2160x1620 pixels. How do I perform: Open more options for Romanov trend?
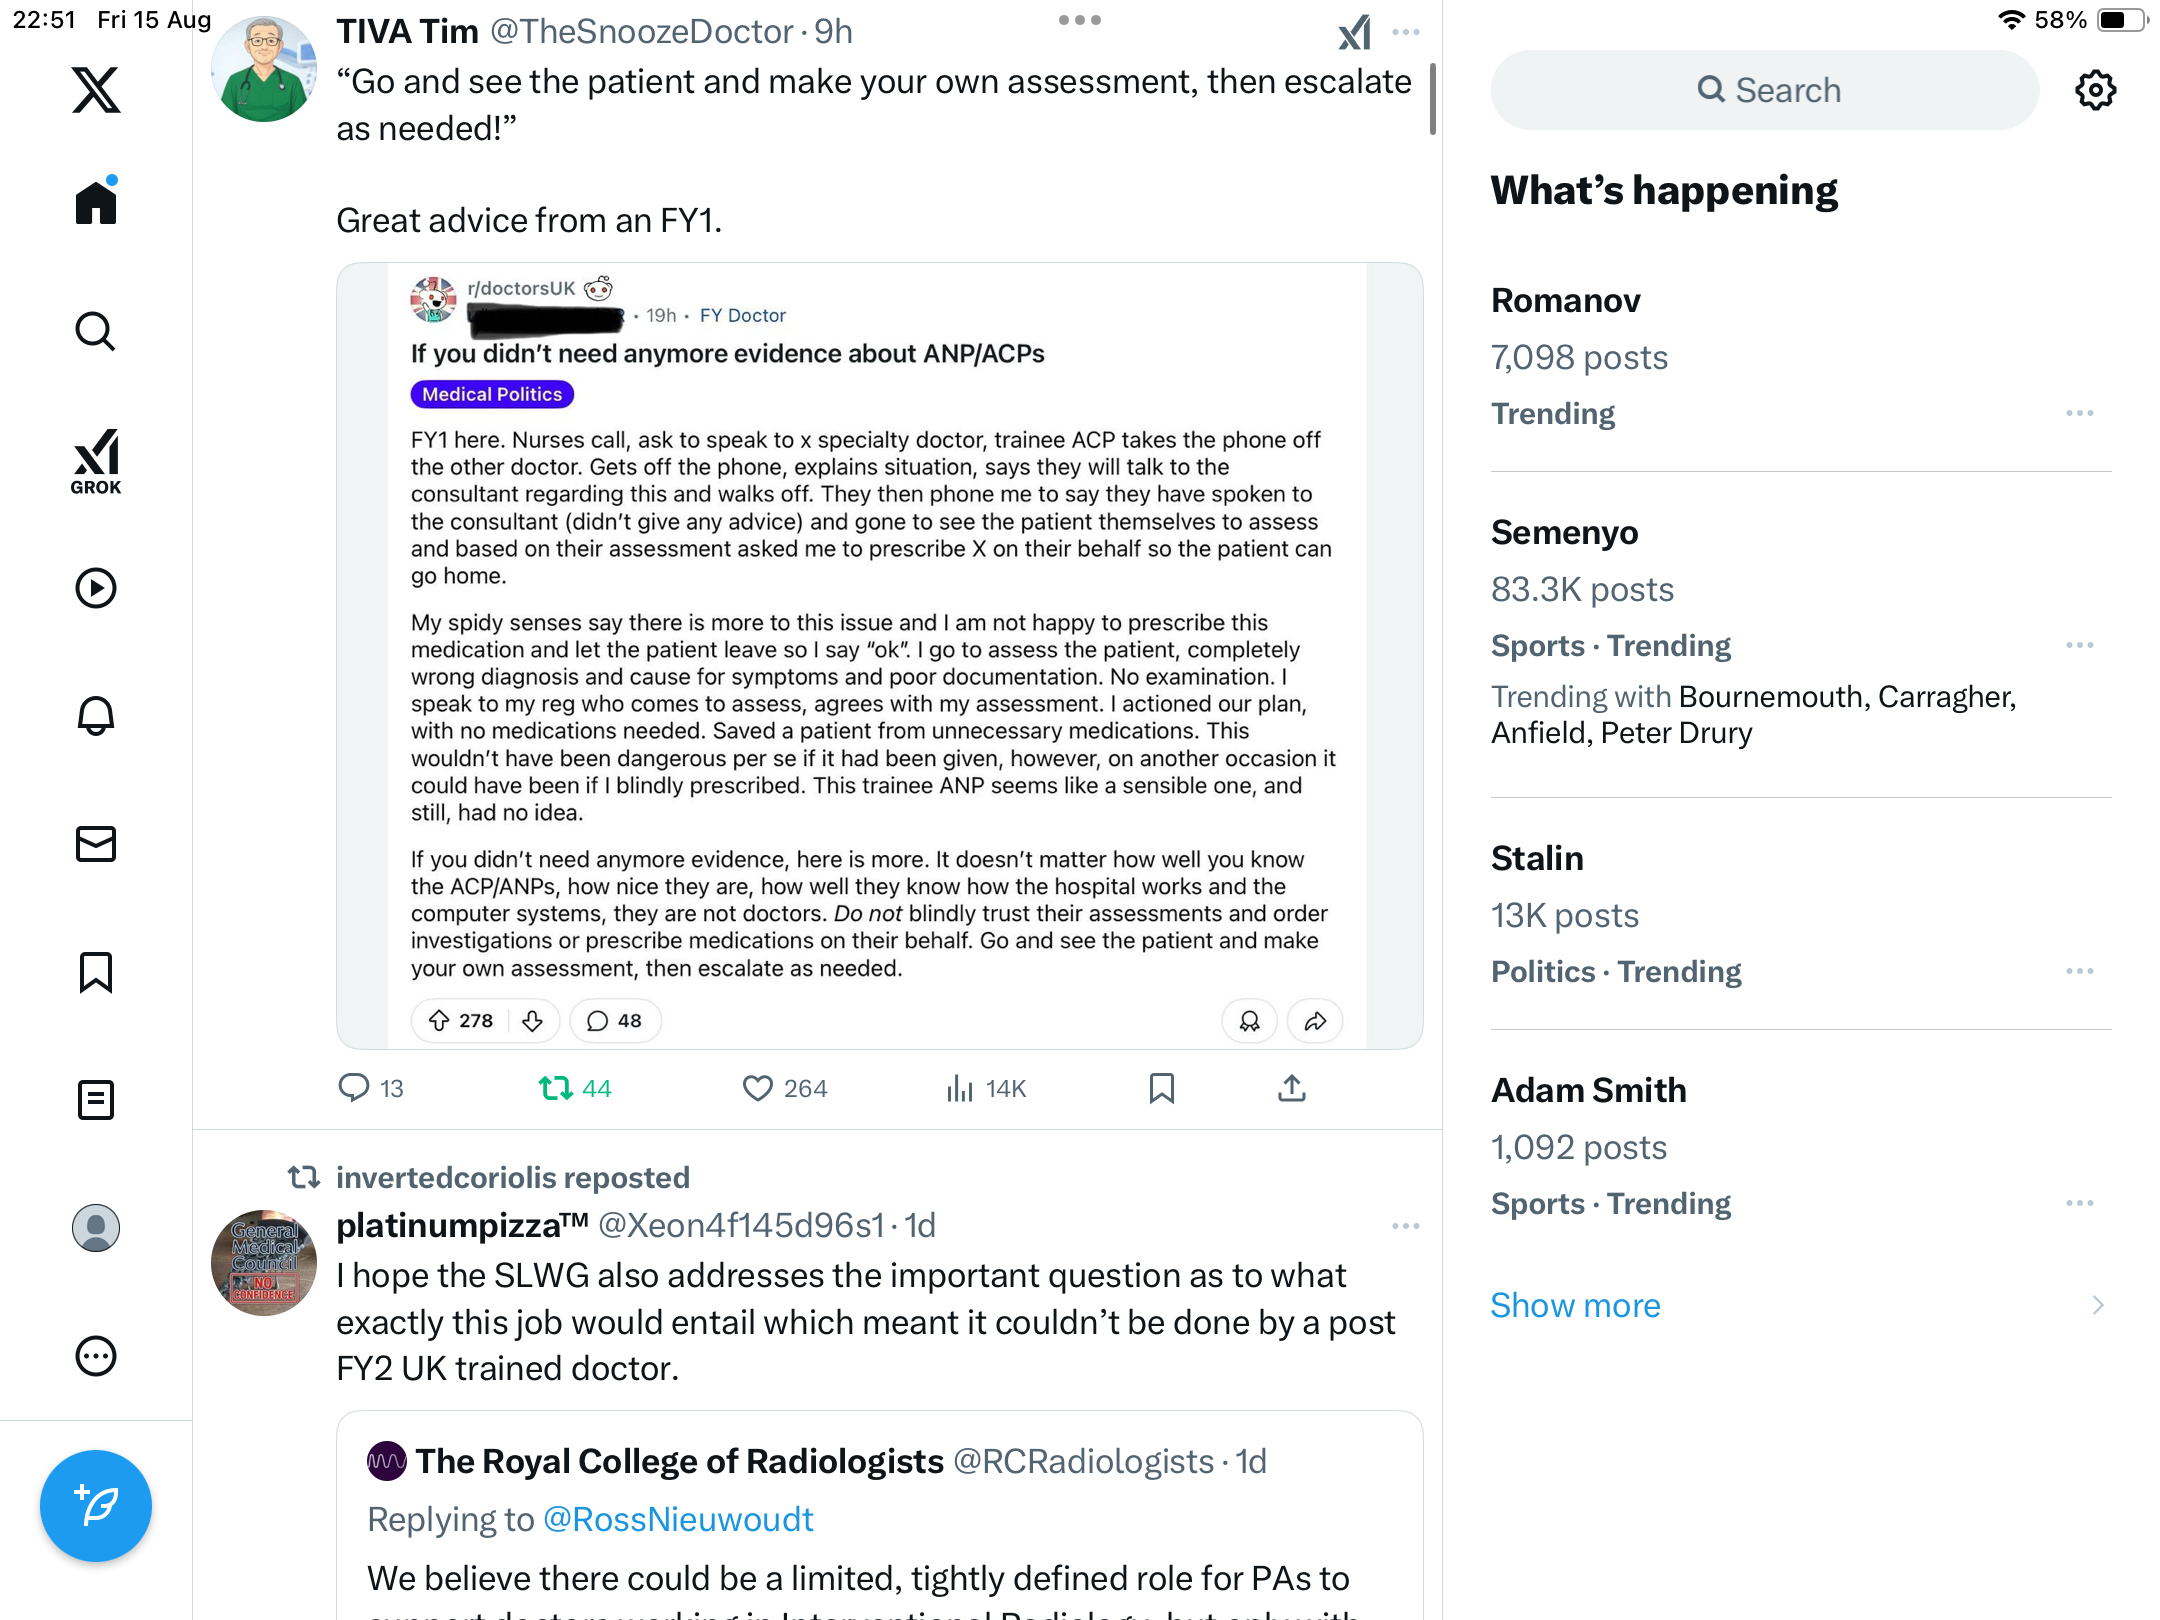pyautogui.click(x=2079, y=413)
